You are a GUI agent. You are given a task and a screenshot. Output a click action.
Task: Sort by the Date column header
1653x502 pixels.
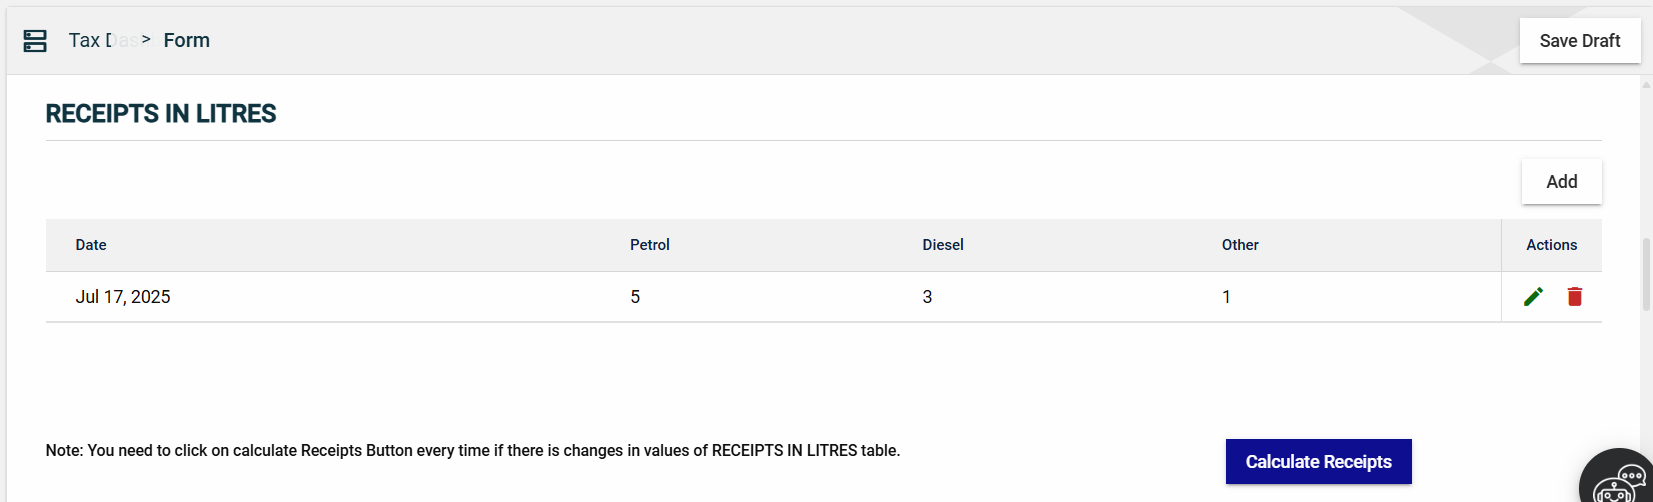[x=91, y=245]
